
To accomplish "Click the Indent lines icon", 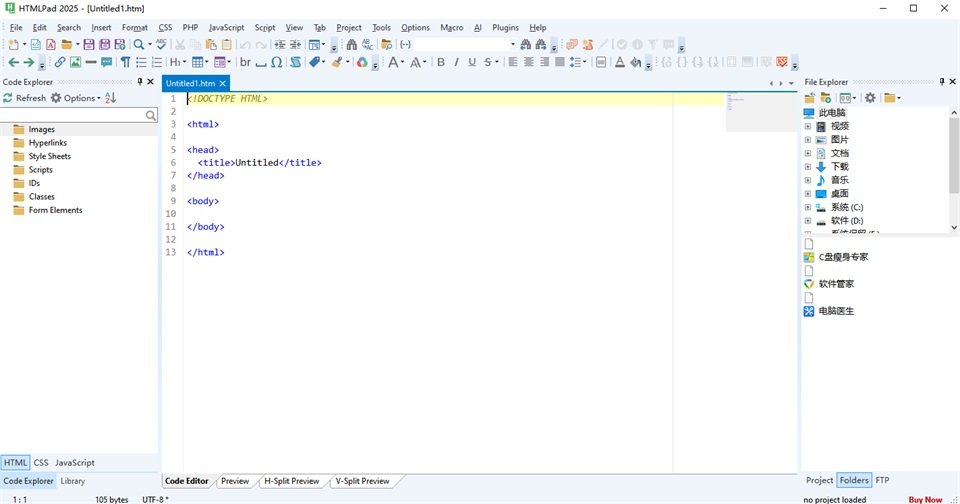I will (x=280, y=45).
